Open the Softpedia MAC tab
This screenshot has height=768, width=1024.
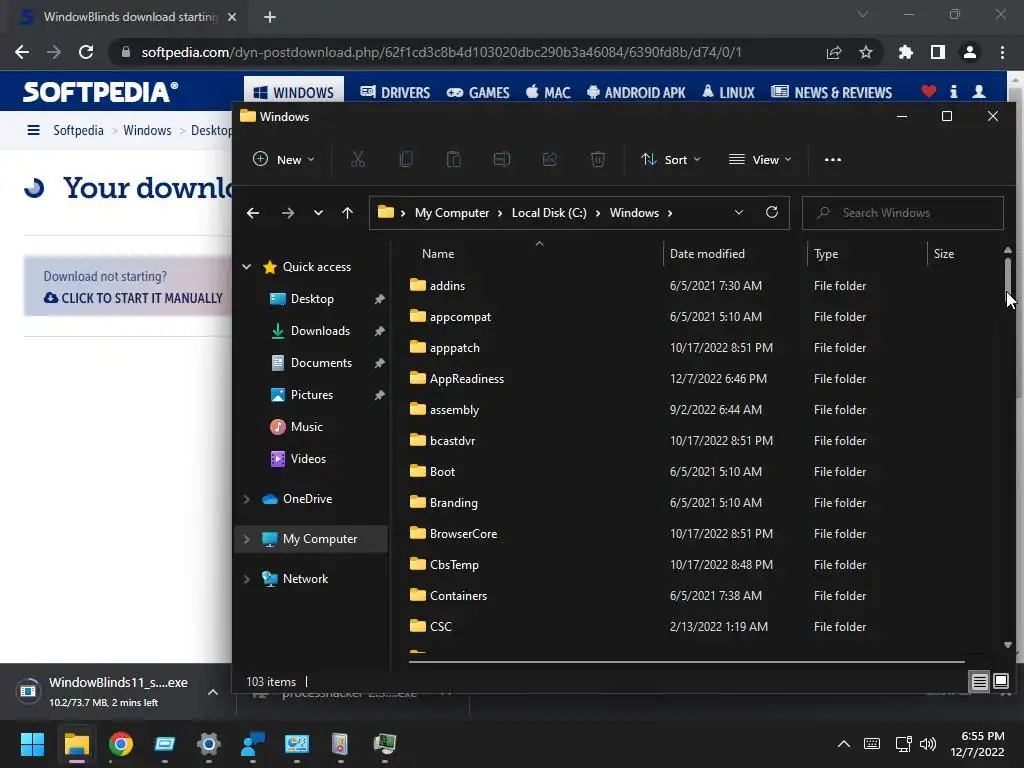pyautogui.click(x=549, y=92)
